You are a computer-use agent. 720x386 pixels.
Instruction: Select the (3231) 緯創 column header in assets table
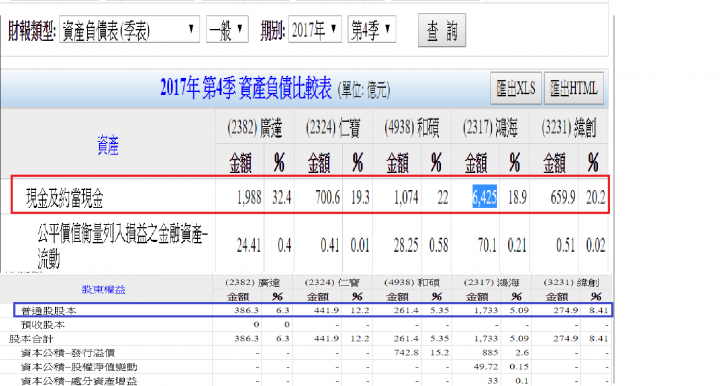tap(568, 128)
